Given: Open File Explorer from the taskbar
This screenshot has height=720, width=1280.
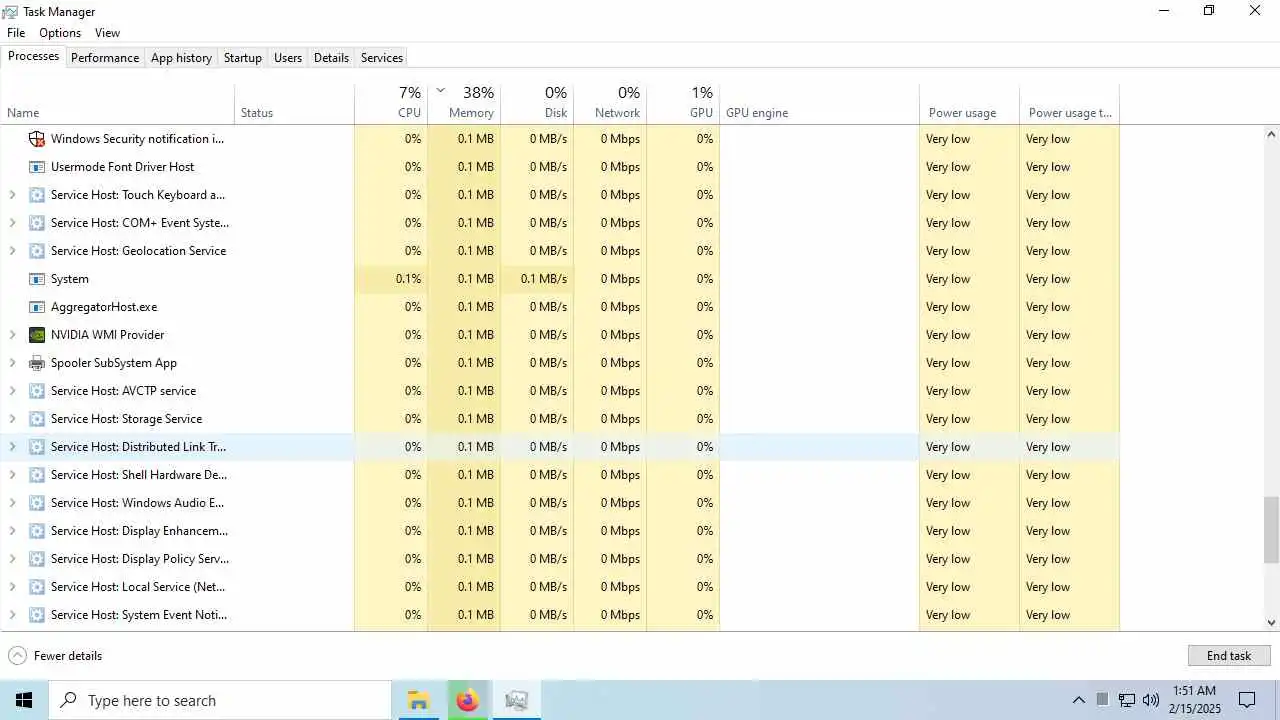Looking at the screenshot, I should coord(418,700).
